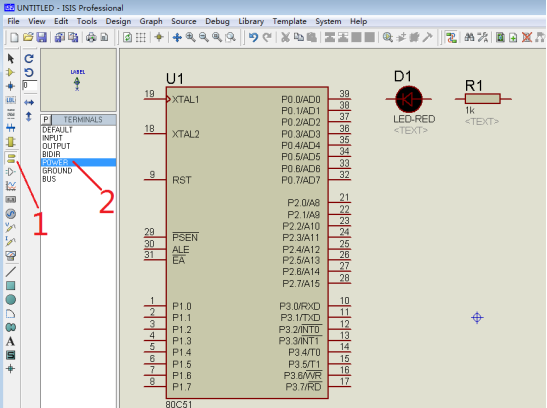The image size is (547, 408).
Task: Open the Template menu
Action: pos(290,21)
